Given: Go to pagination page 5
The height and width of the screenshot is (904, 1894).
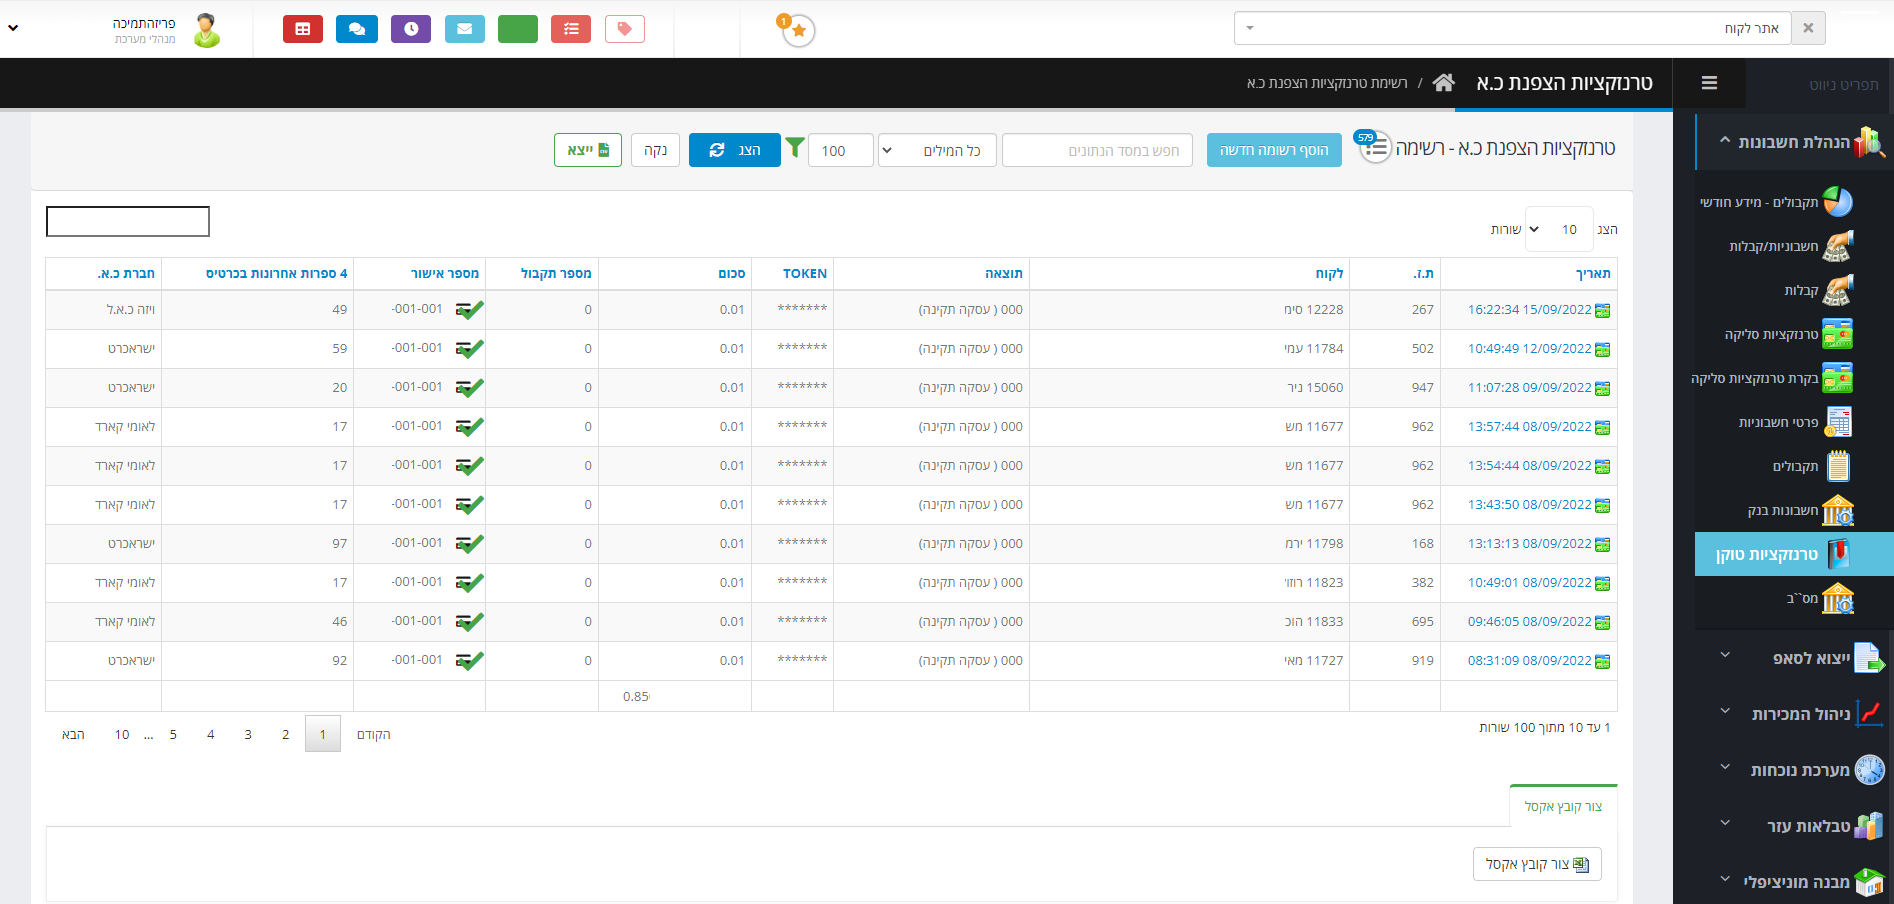Looking at the screenshot, I should pos(173,734).
